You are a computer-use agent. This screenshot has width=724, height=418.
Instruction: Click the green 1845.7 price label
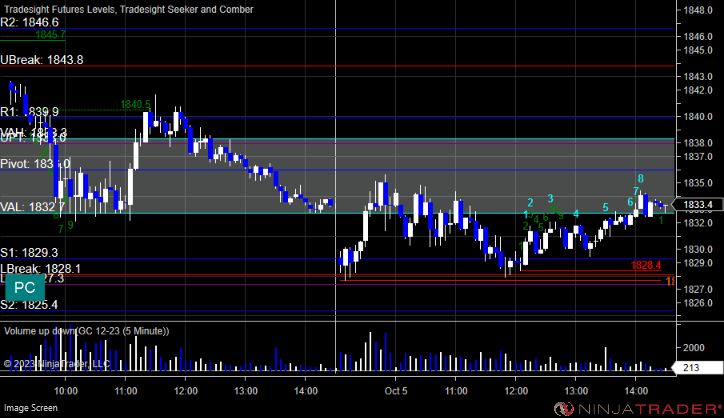50,35
